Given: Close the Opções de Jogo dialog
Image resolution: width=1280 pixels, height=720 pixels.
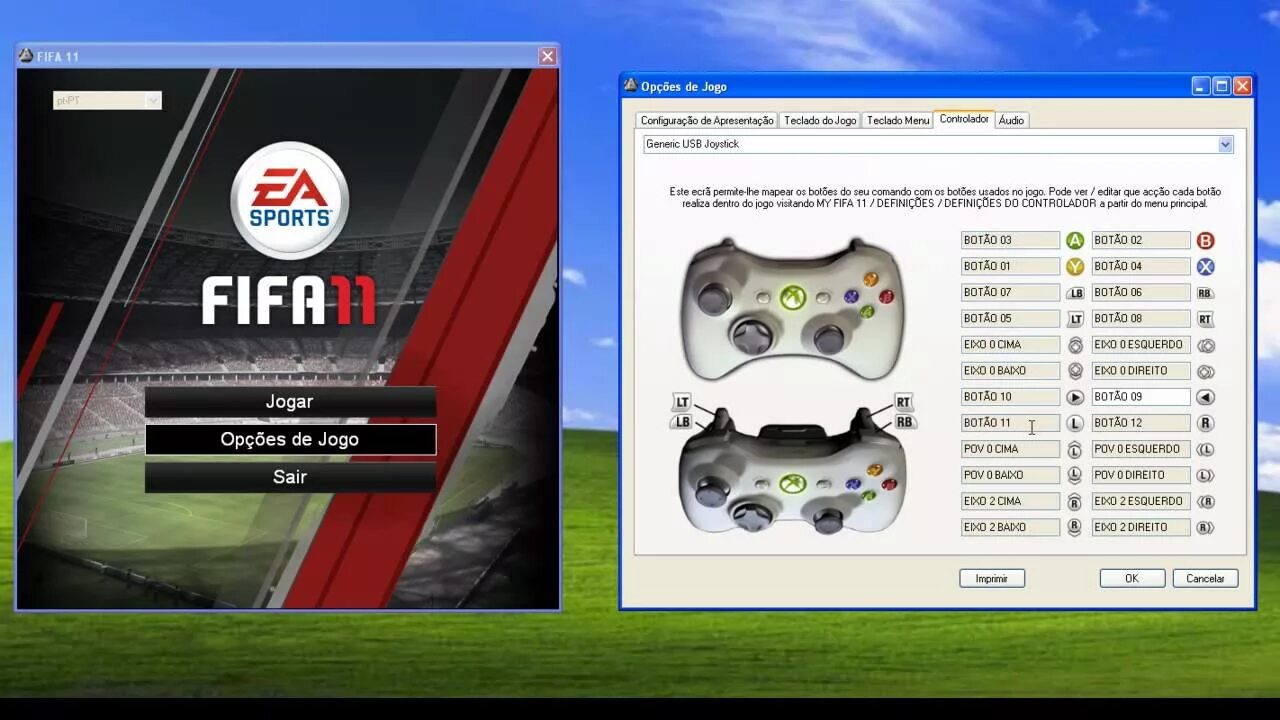Looking at the screenshot, I should tap(1242, 86).
